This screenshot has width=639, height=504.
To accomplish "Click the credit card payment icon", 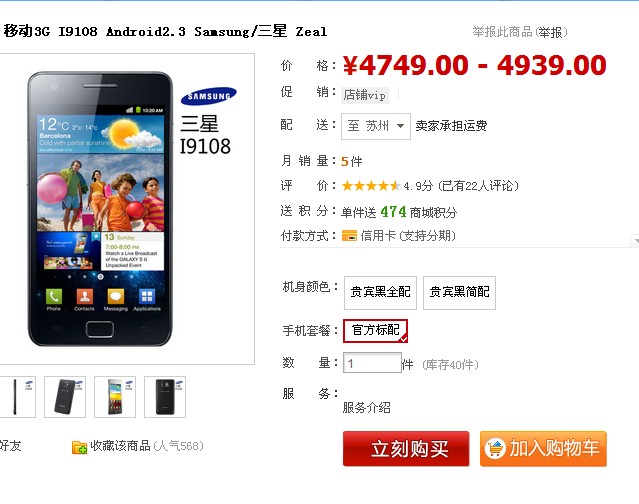I will pos(349,235).
